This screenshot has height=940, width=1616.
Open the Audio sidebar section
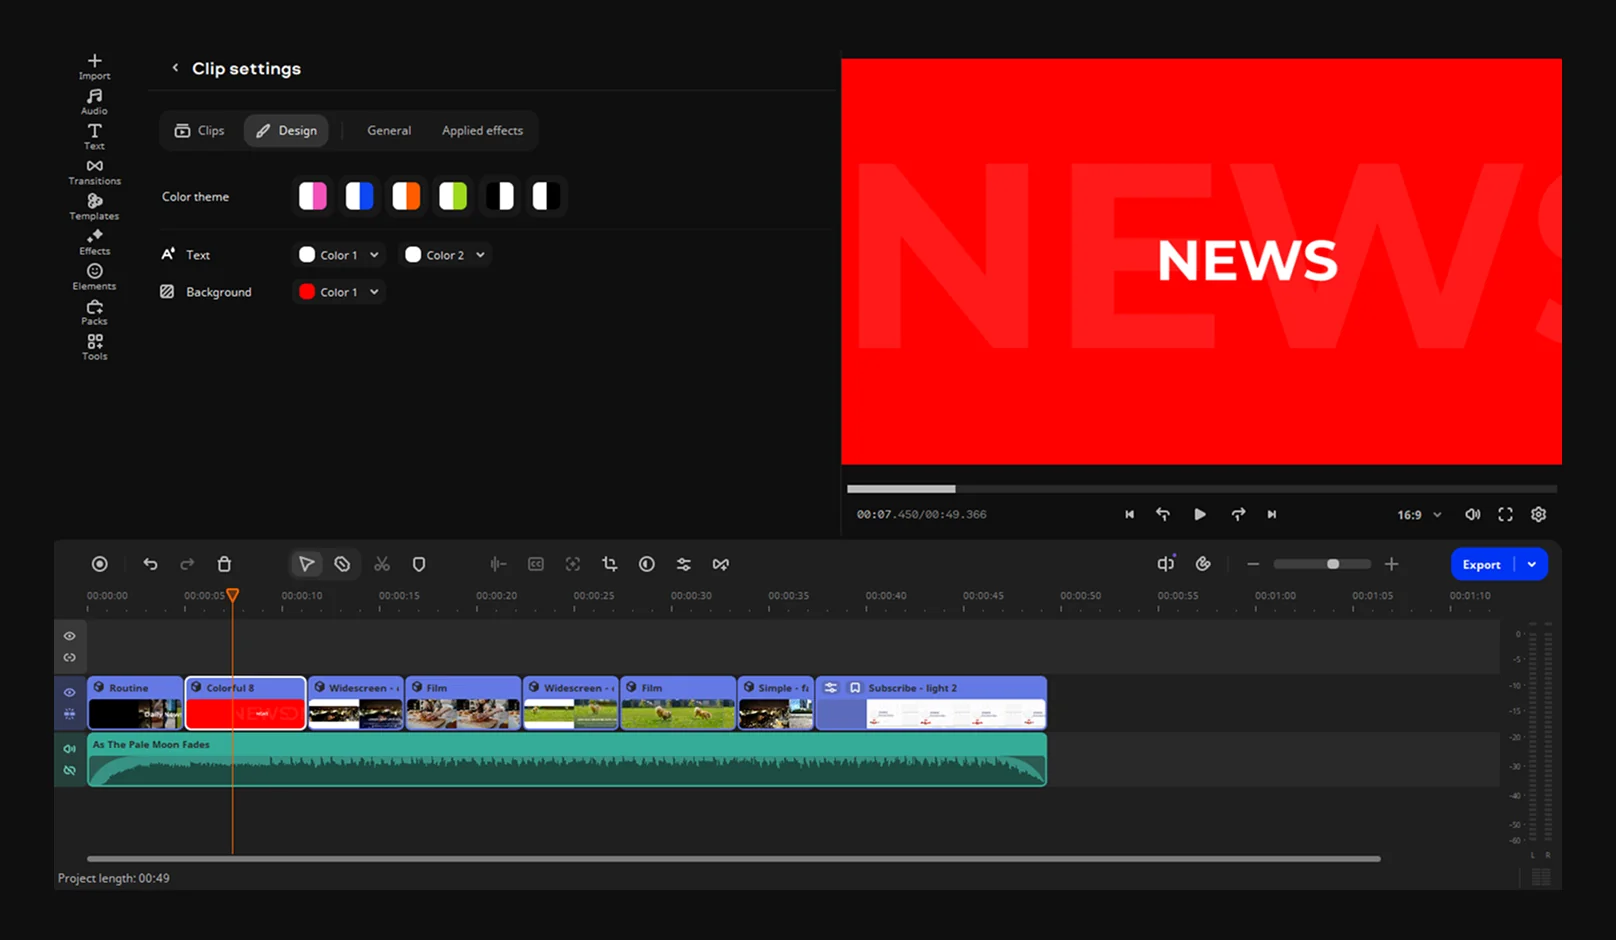point(94,102)
